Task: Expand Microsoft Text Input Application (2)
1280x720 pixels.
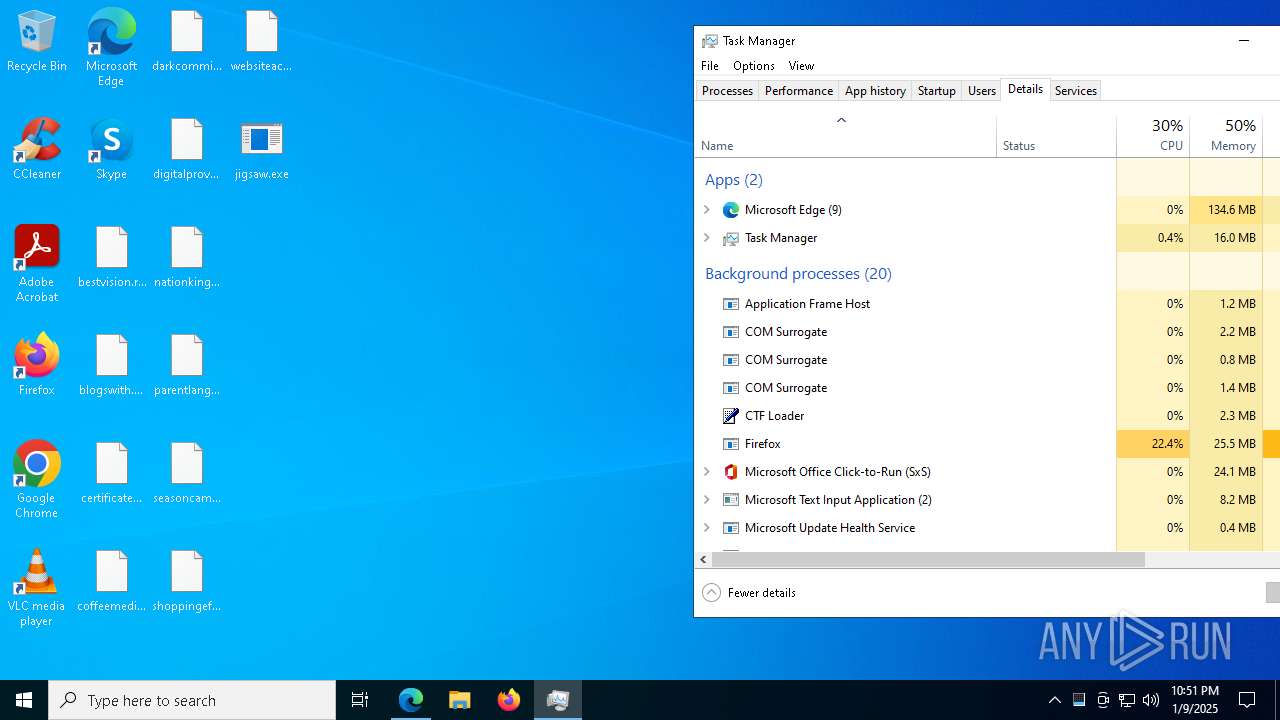Action: click(x=707, y=500)
